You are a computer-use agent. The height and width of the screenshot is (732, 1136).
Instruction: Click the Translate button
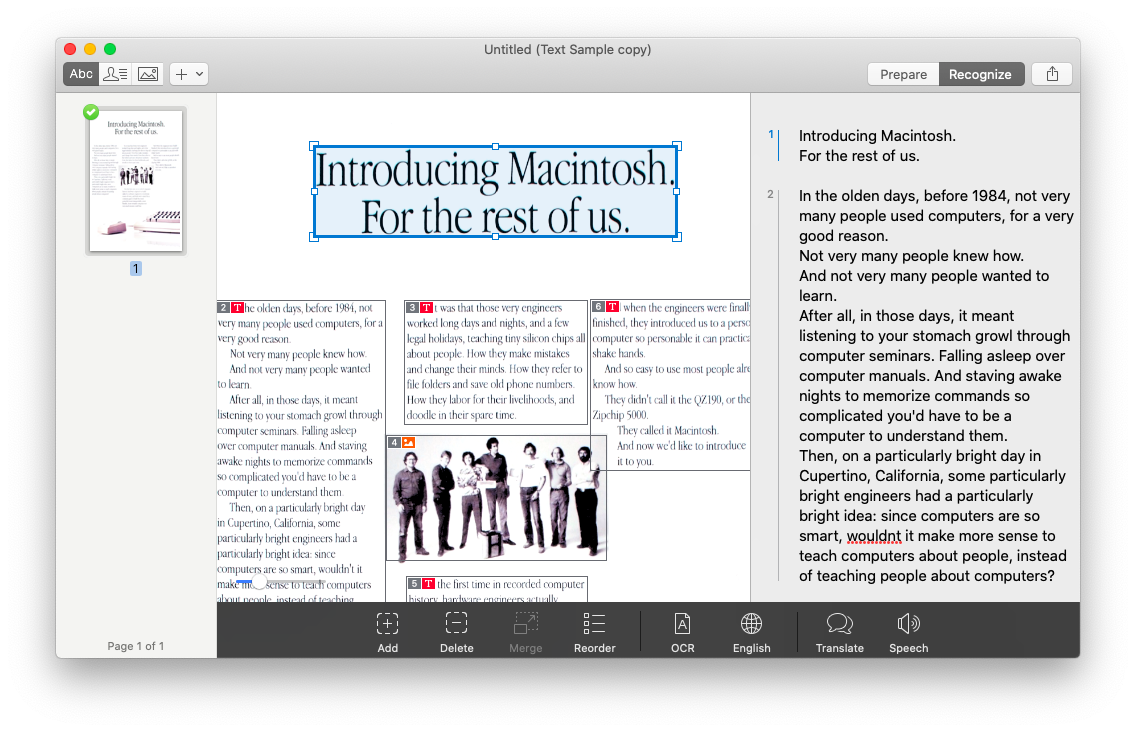tap(839, 632)
